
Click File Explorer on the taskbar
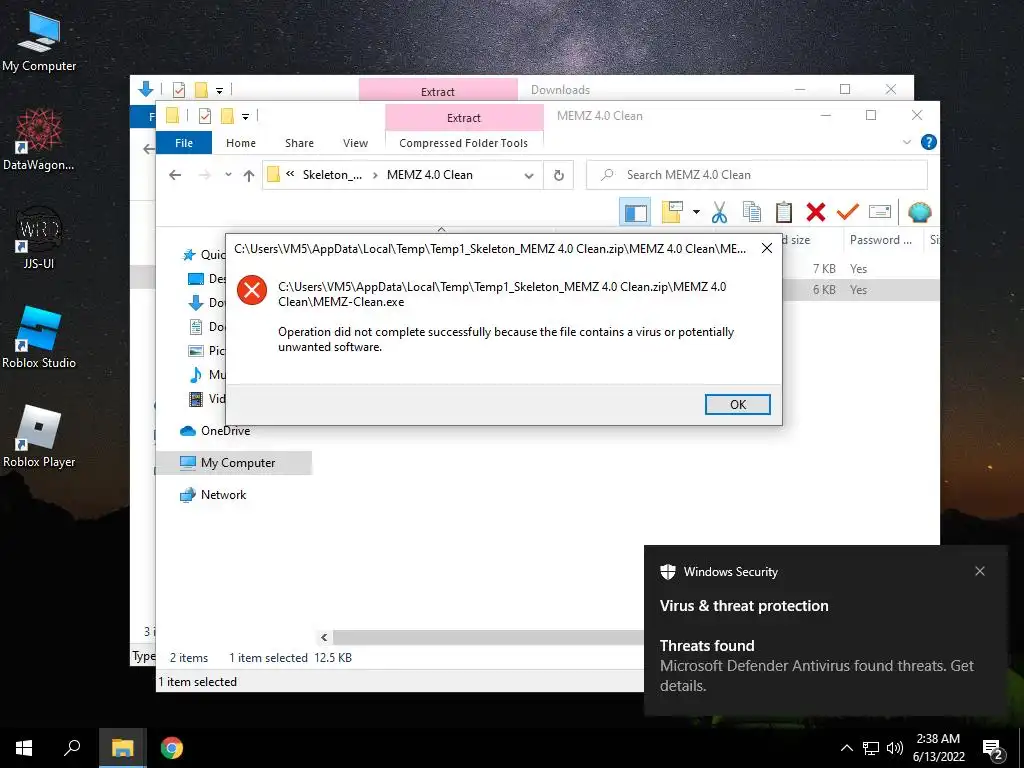point(122,748)
